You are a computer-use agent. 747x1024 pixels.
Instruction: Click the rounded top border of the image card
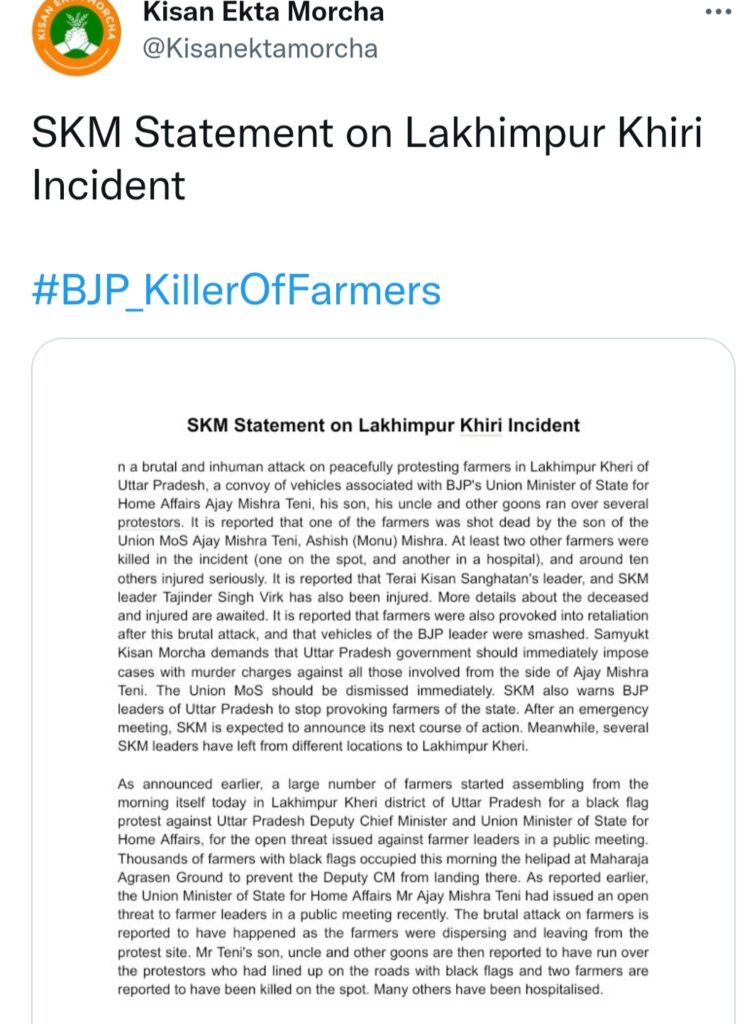pyautogui.click(x=383, y=339)
